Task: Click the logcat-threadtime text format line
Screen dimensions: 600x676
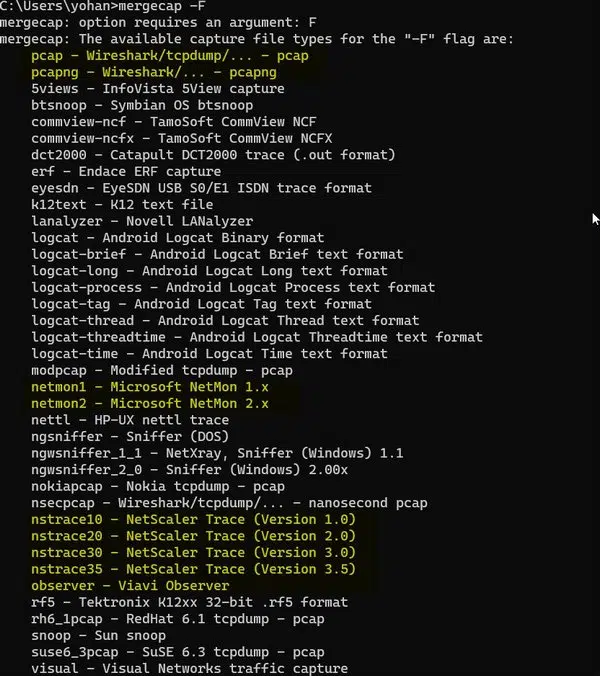Action: (x=256, y=337)
